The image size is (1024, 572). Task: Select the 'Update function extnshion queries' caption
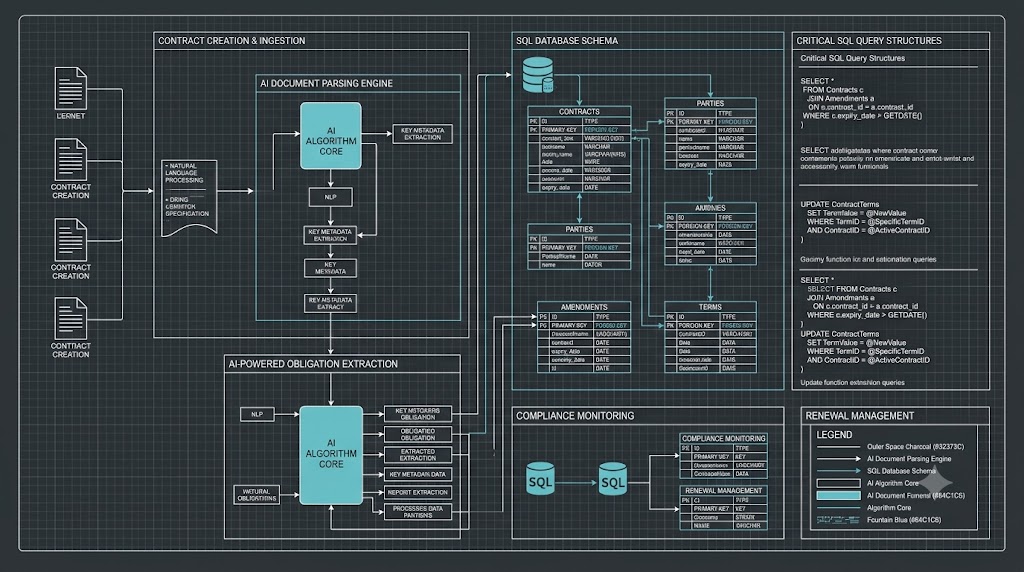click(x=852, y=383)
